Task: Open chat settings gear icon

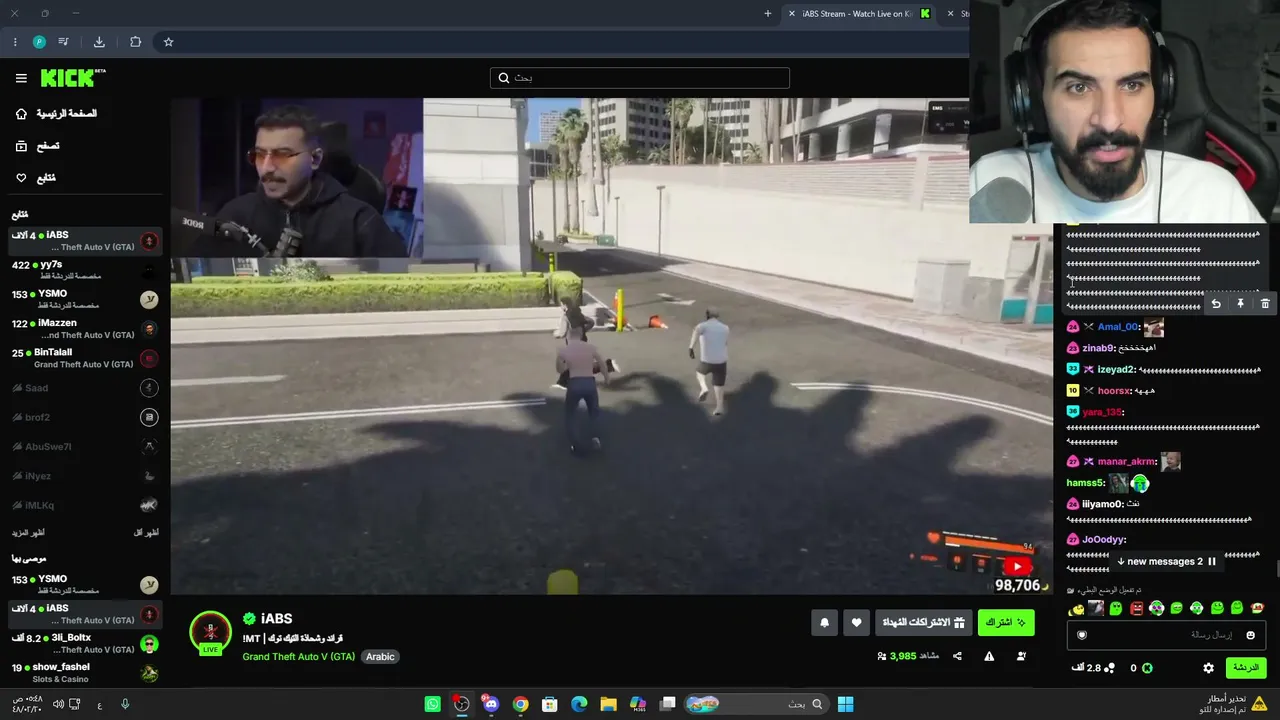Action: 1208,668
